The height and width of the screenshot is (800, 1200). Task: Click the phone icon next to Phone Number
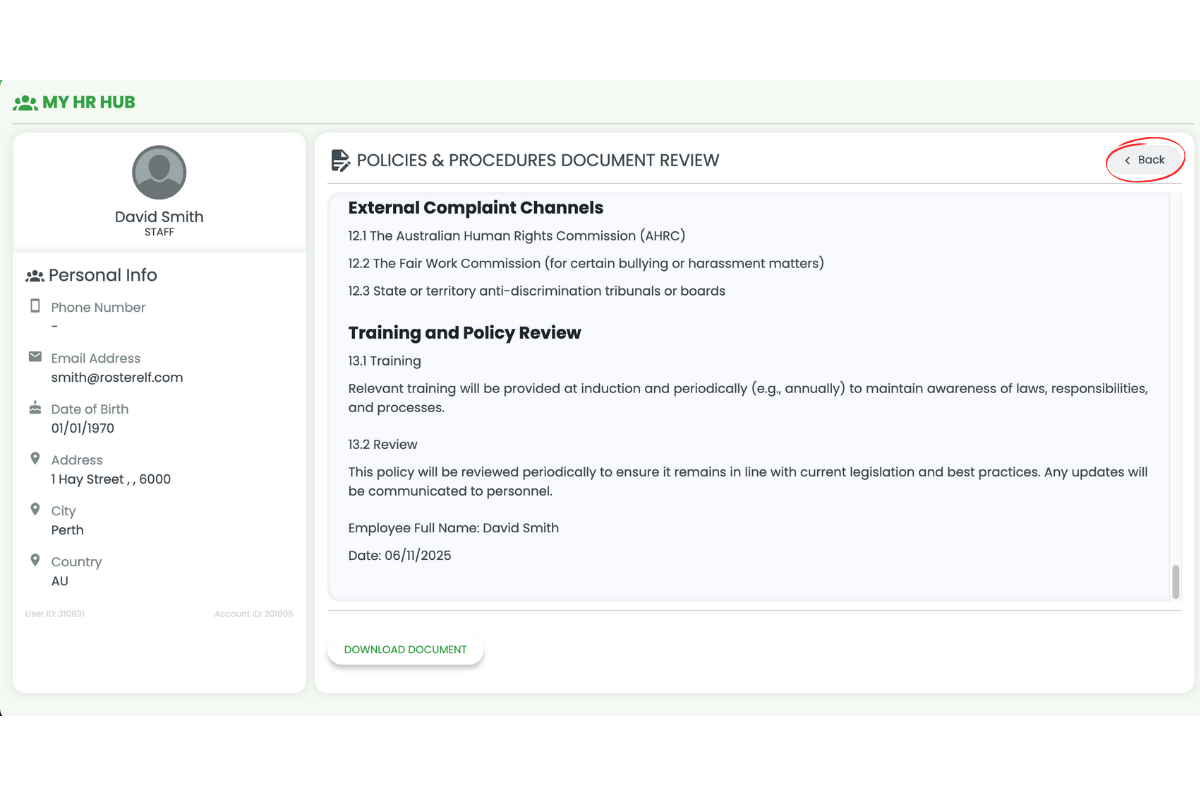[35, 307]
